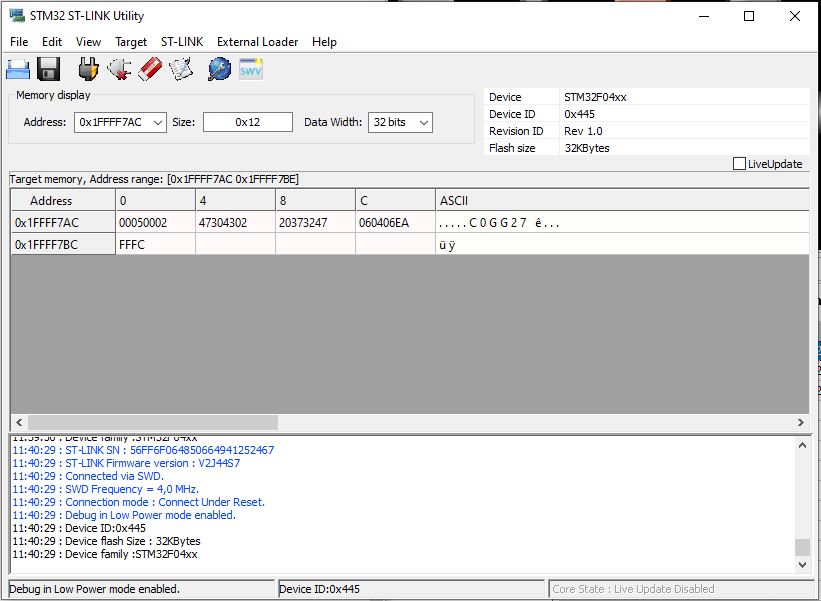Open the External Loader menu

[258, 42]
